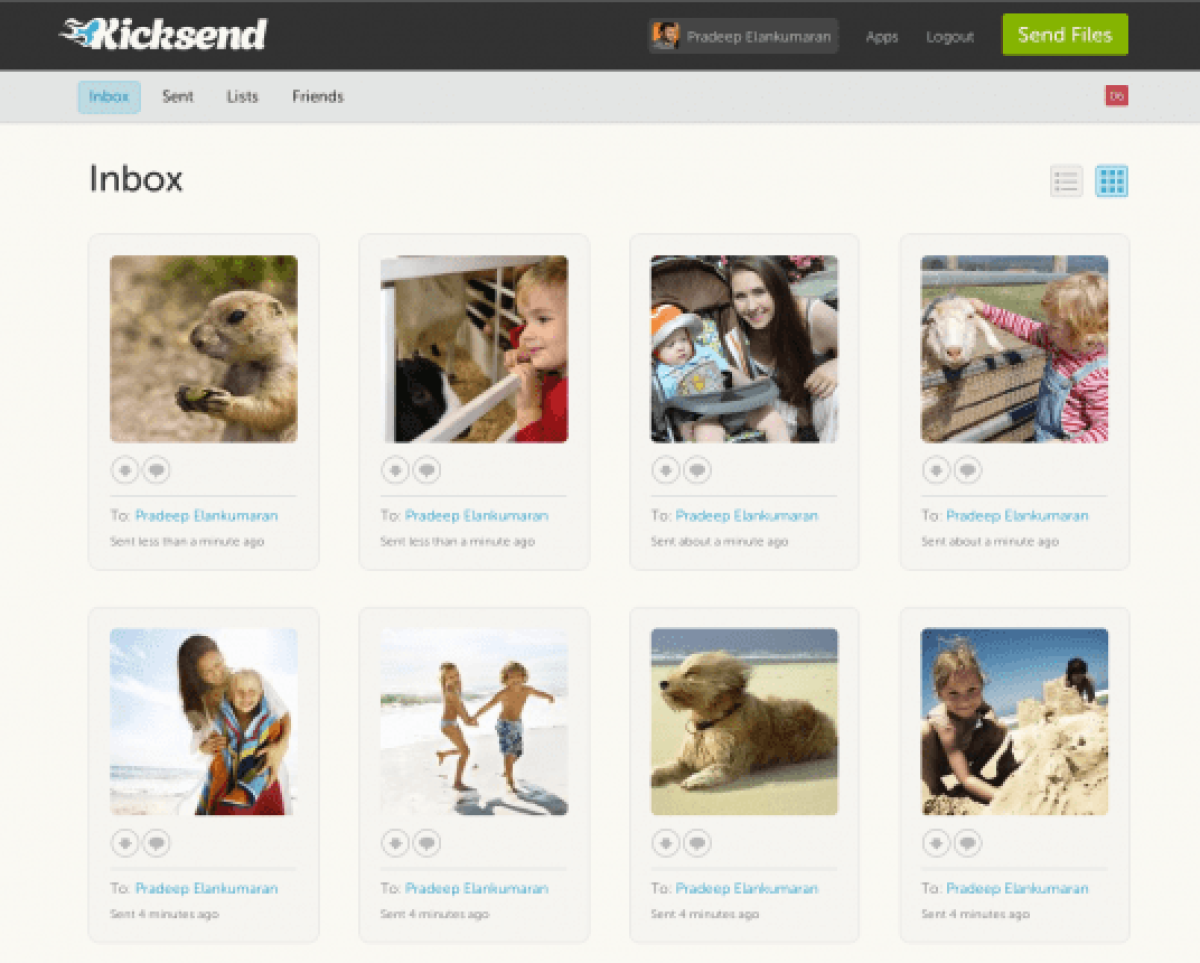Open the golden dog on beach thumbnail

click(x=744, y=721)
